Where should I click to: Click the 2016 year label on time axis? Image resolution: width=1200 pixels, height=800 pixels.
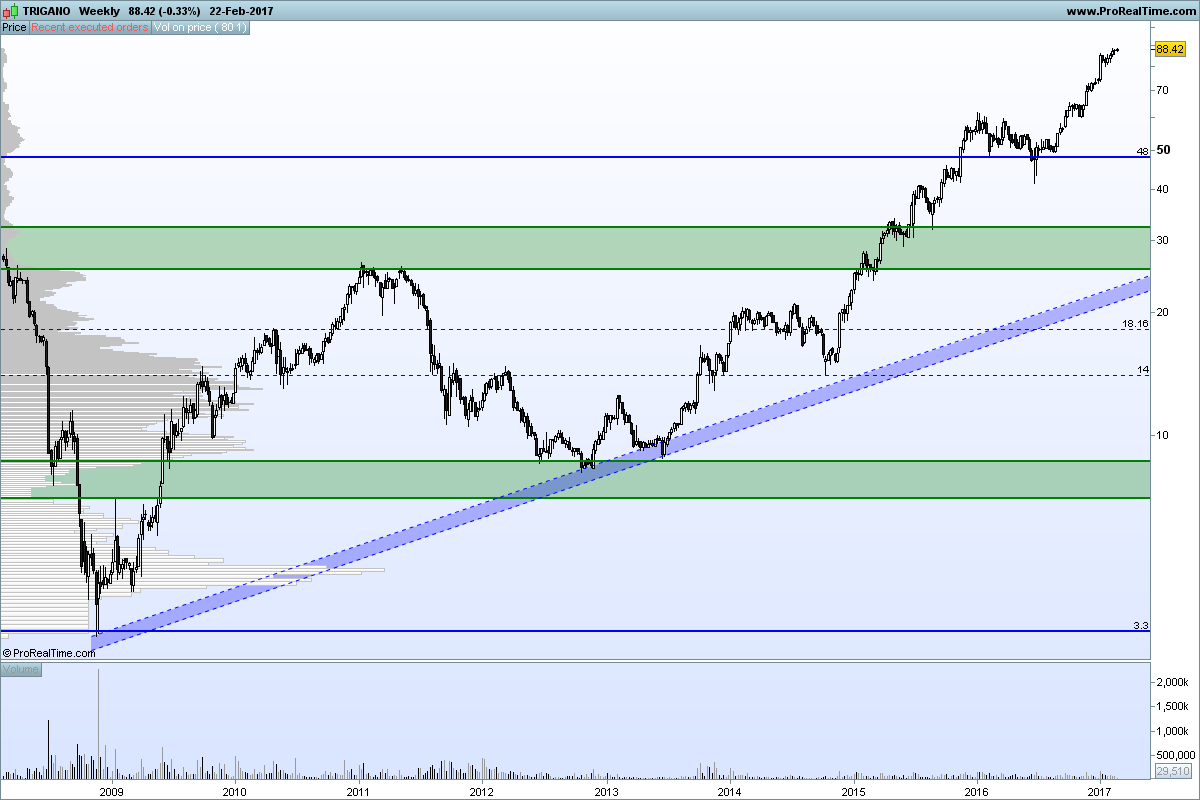coord(977,790)
